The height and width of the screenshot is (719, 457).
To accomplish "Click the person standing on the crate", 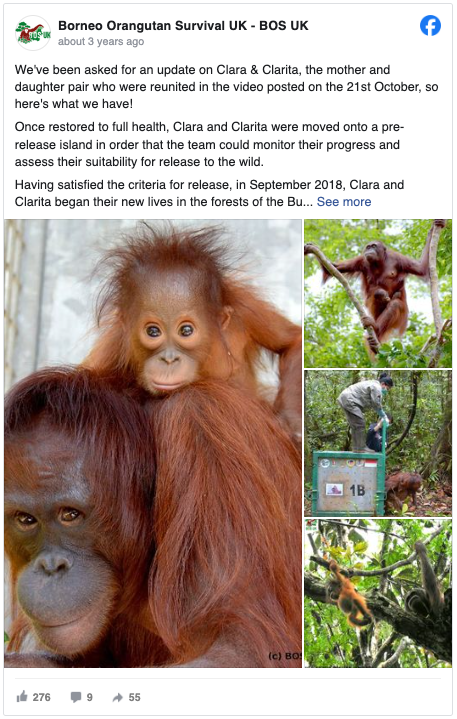I will click(x=364, y=411).
